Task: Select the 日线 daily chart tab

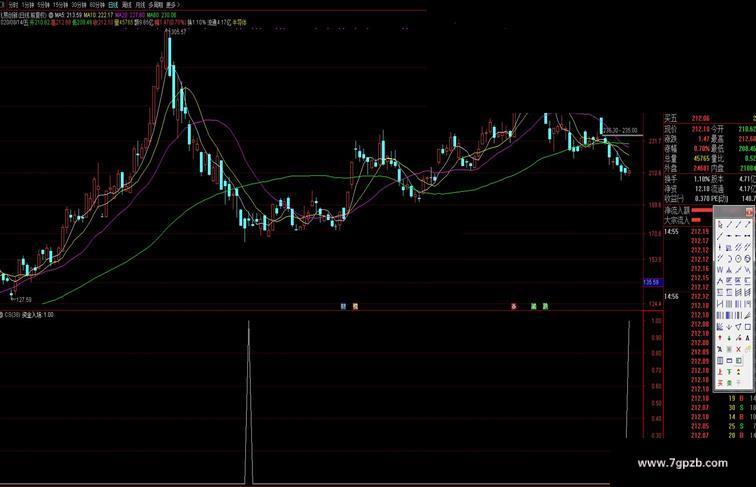Action: 113,4
